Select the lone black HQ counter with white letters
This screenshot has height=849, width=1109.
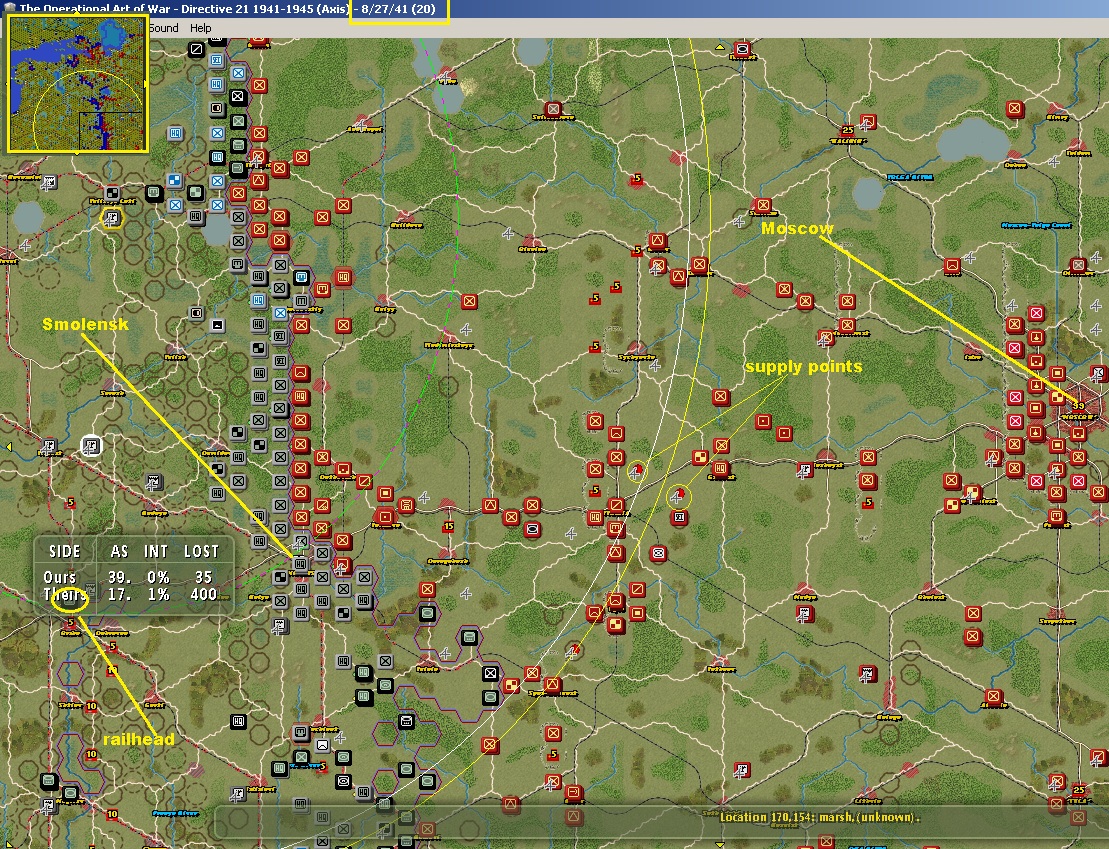tap(238, 722)
